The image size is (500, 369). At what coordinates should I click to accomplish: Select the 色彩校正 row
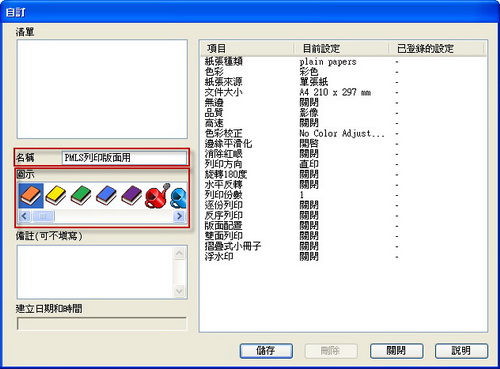coord(343,133)
